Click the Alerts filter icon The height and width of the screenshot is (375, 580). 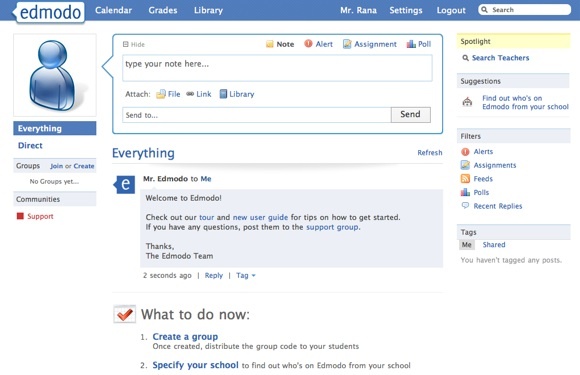click(465, 152)
